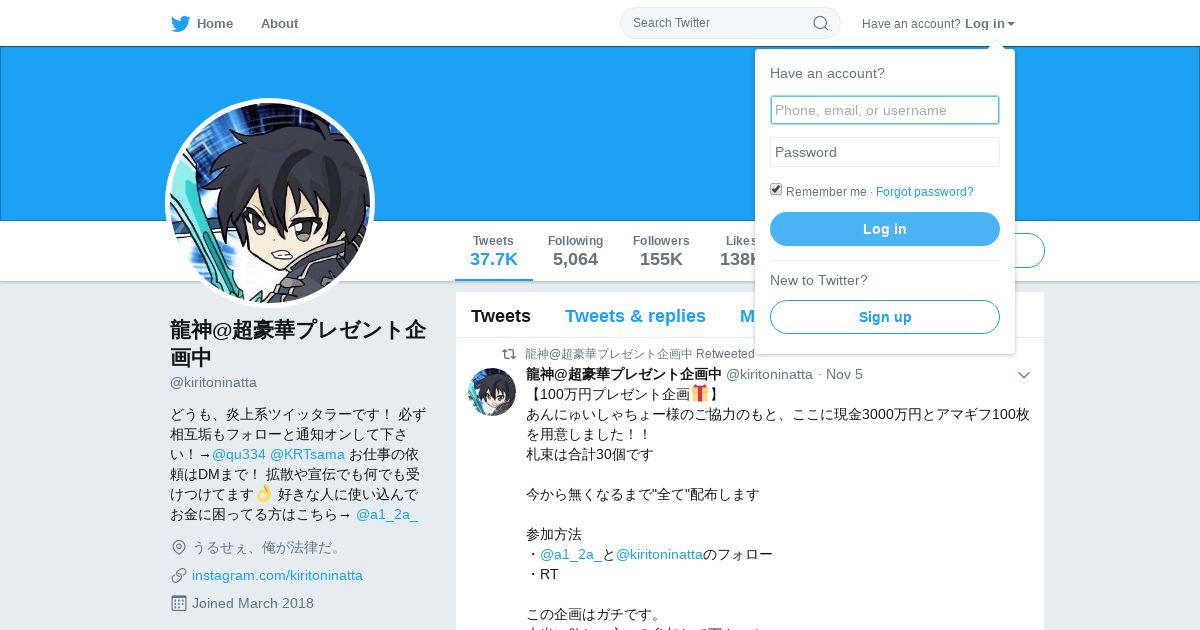Toggle the Remember me checkbox
The image size is (1200, 630).
[776, 189]
